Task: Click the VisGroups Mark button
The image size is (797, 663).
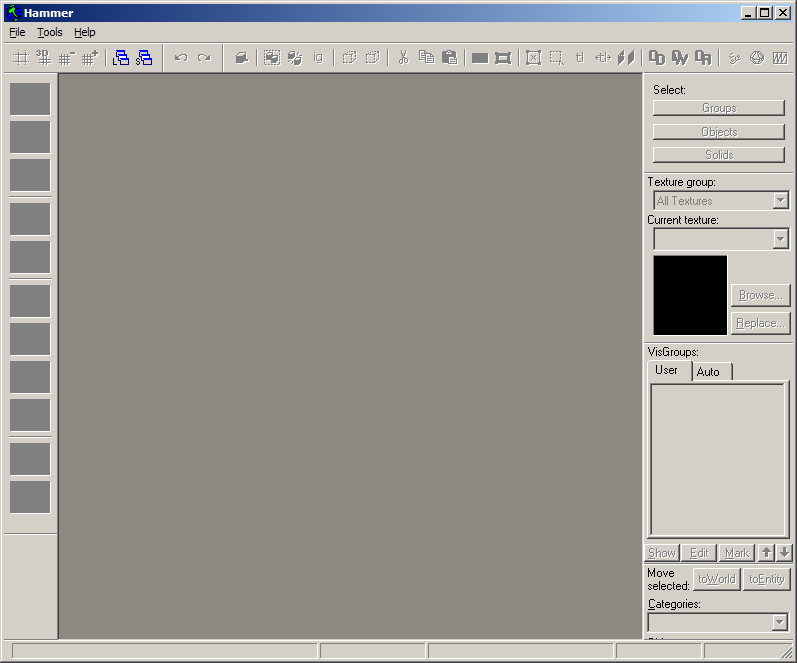Action: 737,553
